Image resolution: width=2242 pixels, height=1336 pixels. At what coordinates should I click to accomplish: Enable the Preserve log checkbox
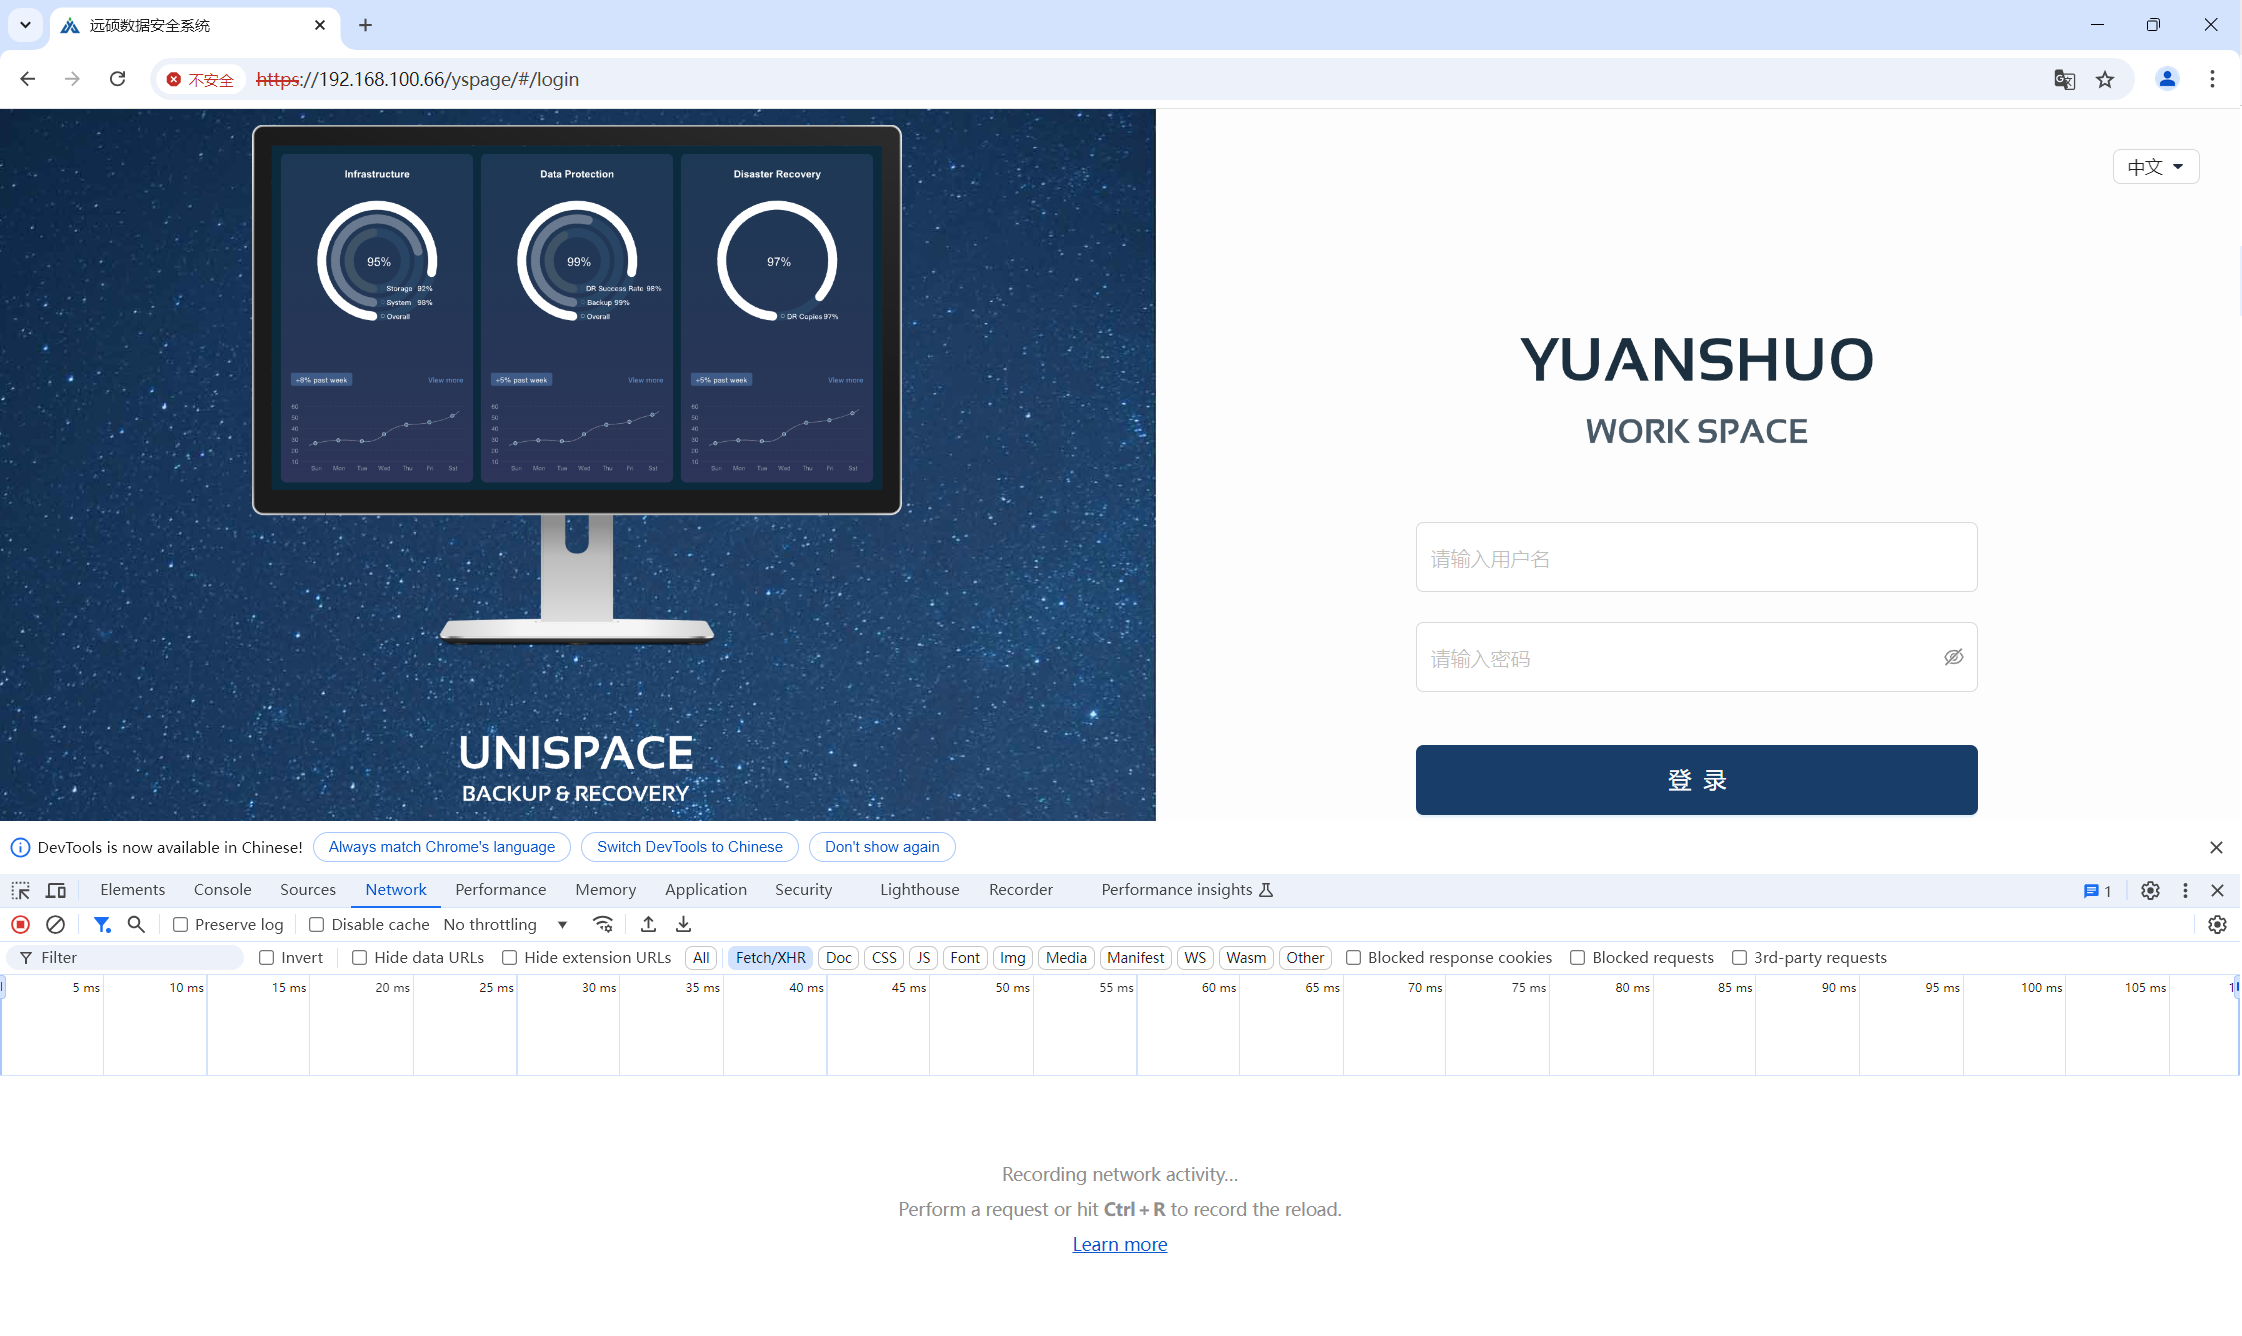(x=181, y=925)
